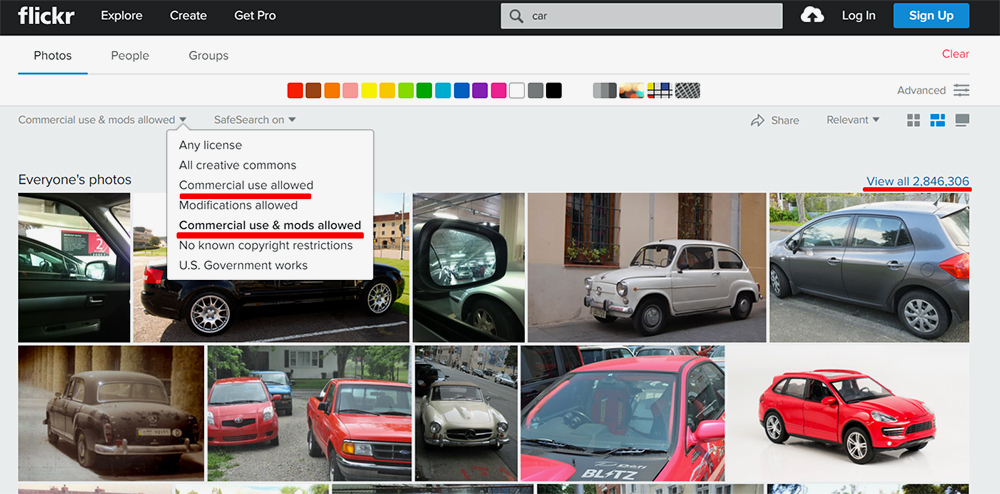The image size is (1000, 494).
Task: Choose Commercial use & mods allowed option
Action: pyautogui.click(x=270, y=225)
